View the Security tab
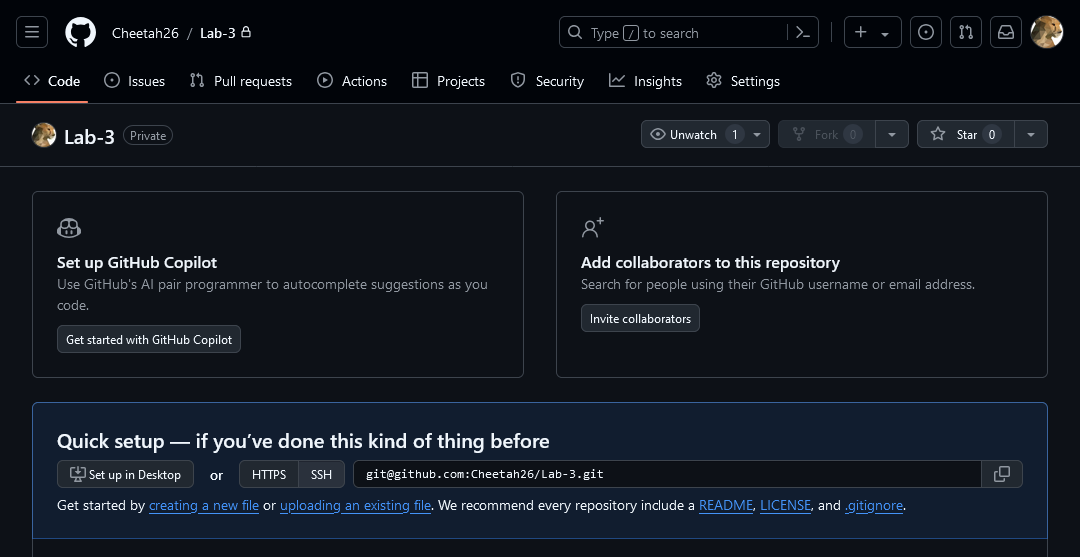Image resolution: width=1080 pixels, height=557 pixels. [x=548, y=81]
